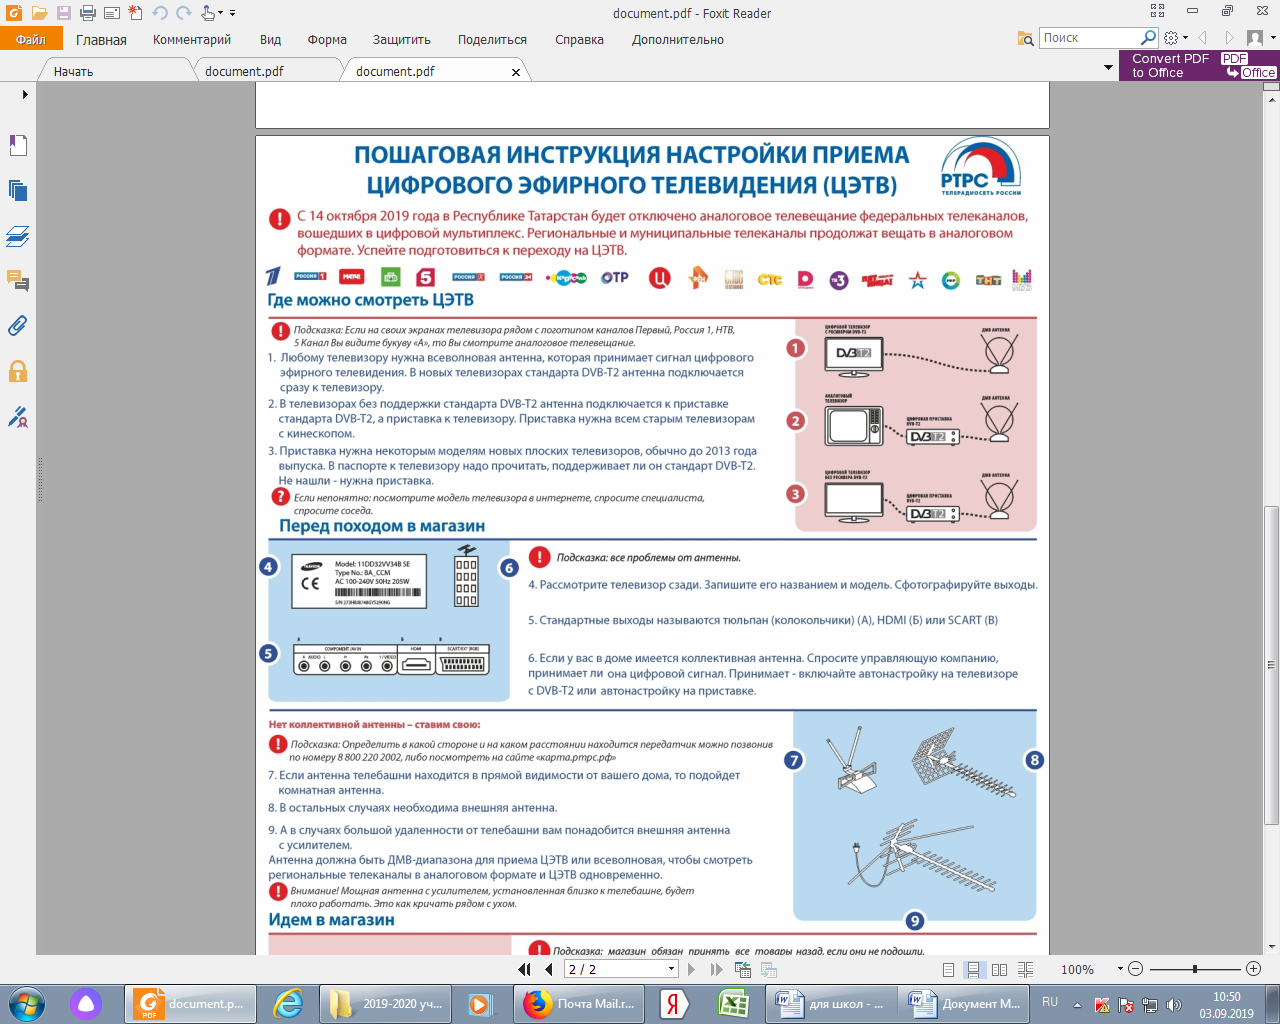Open the Bookmarks panel in sidebar
The width and height of the screenshot is (1280, 1024).
tap(18, 145)
